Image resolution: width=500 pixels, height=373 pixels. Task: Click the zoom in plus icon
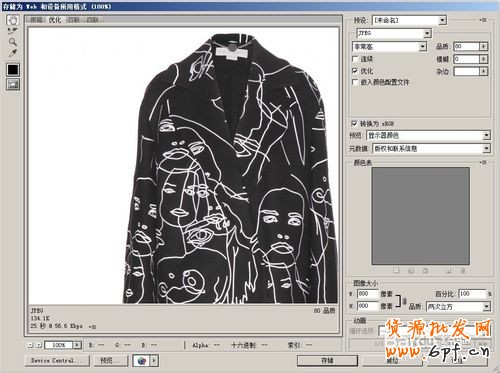coord(39,345)
